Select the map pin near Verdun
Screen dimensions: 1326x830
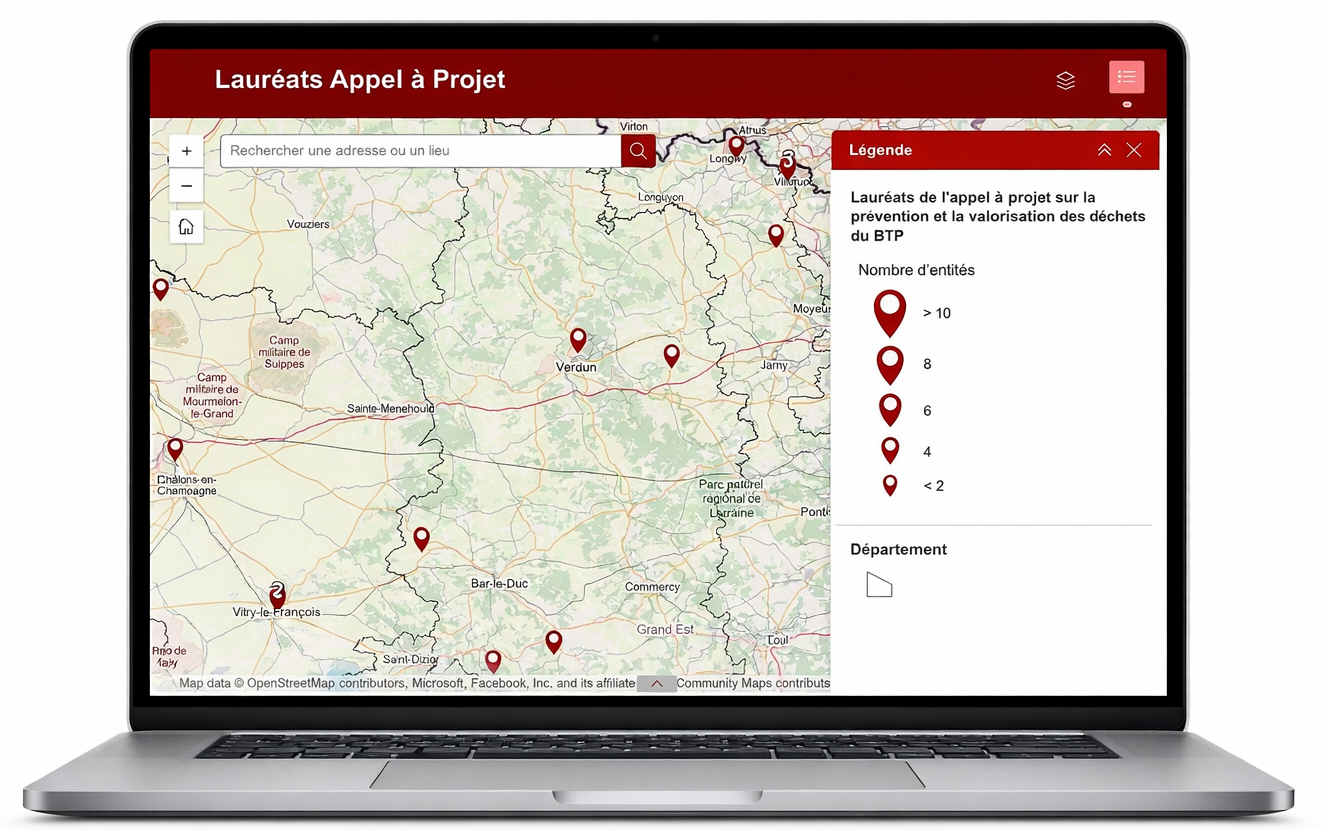click(578, 341)
